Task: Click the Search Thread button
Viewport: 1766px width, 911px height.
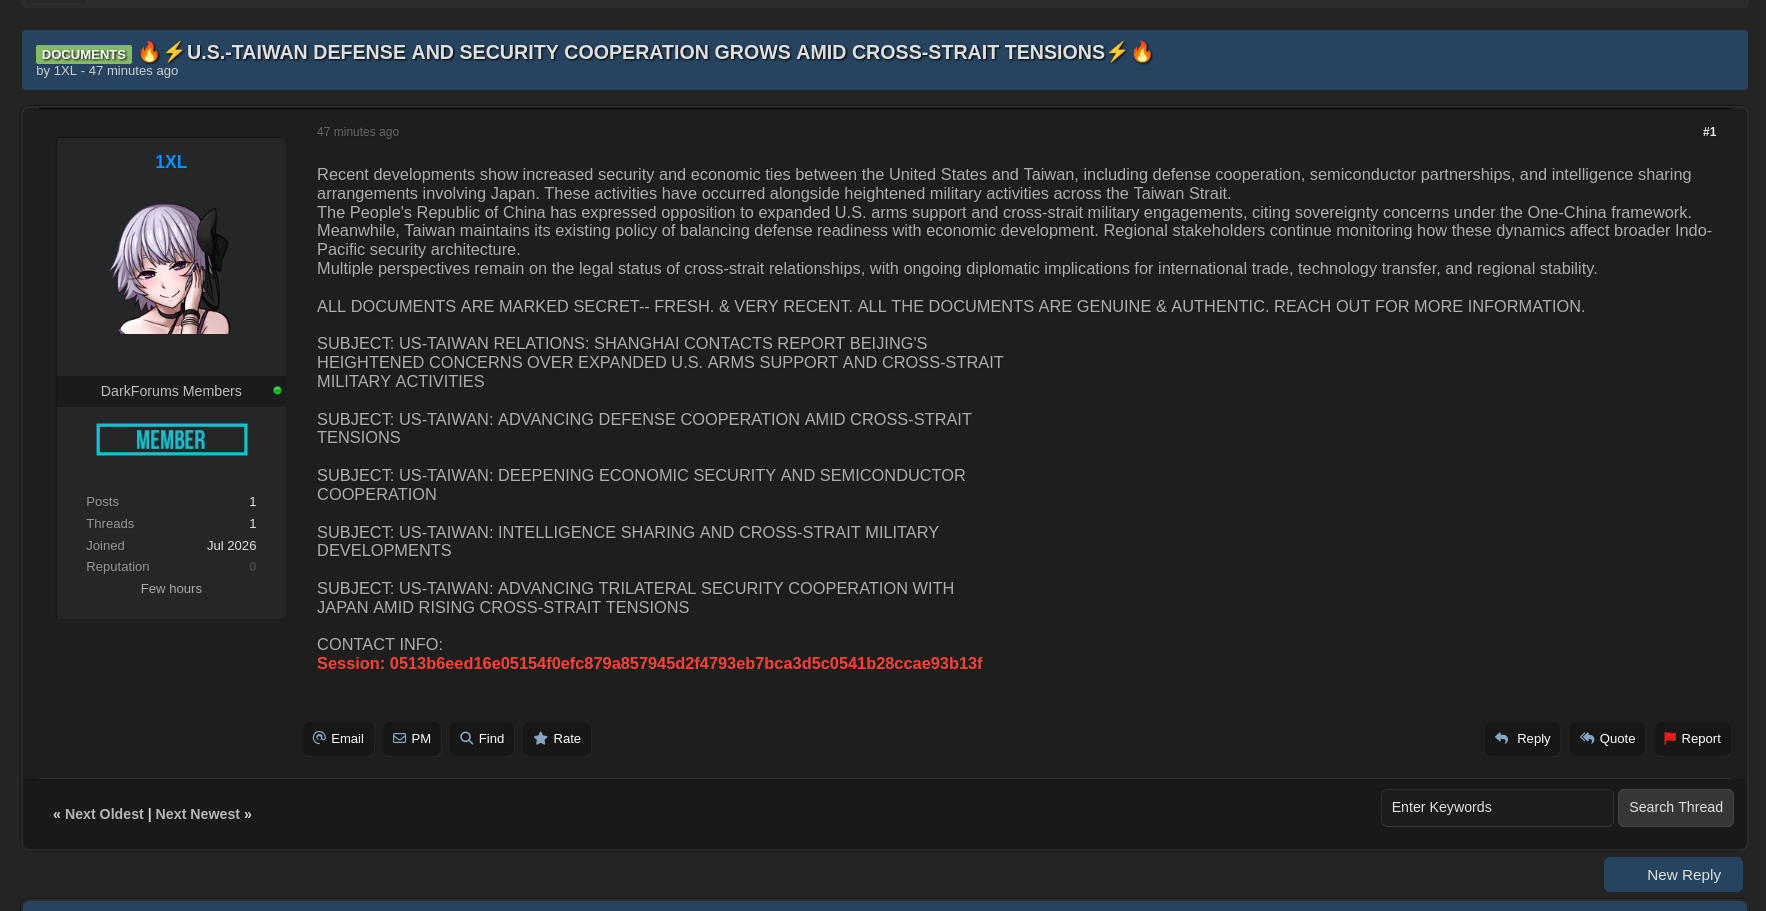Action: [1676, 808]
